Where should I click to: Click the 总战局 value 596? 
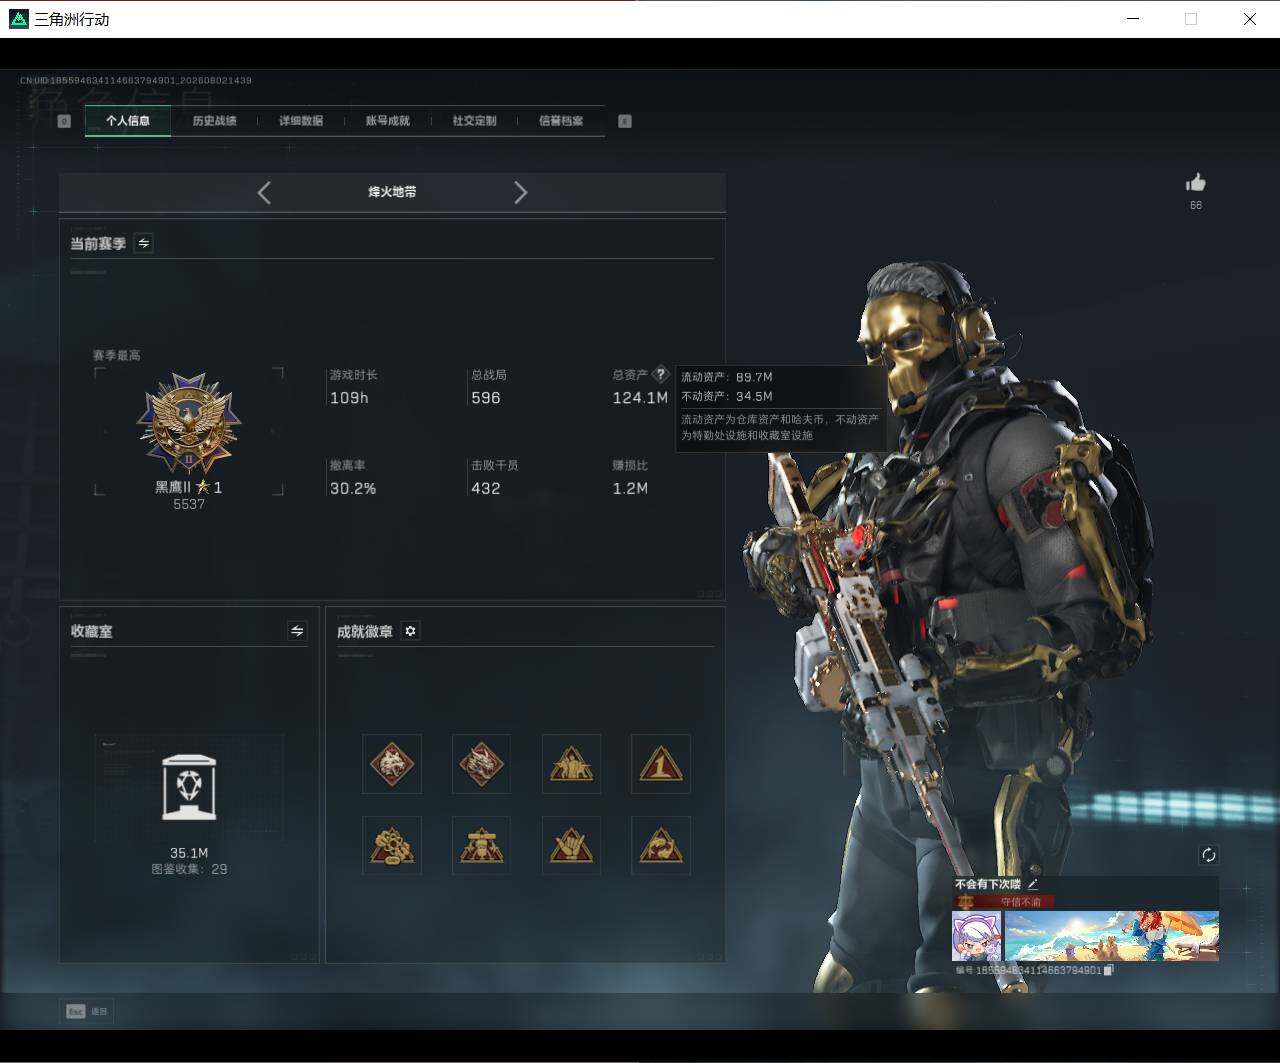[486, 398]
